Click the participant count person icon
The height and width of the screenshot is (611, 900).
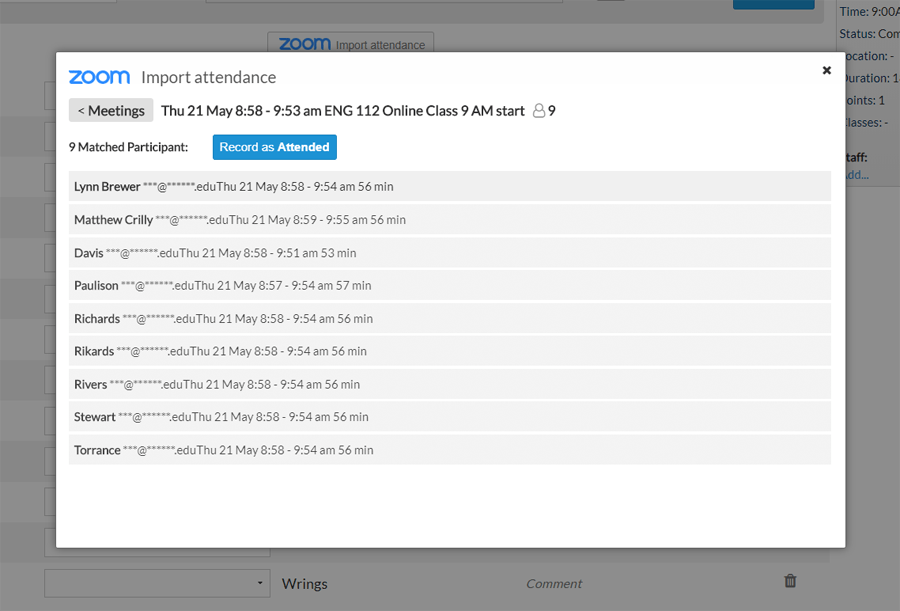tap(538, 110)
